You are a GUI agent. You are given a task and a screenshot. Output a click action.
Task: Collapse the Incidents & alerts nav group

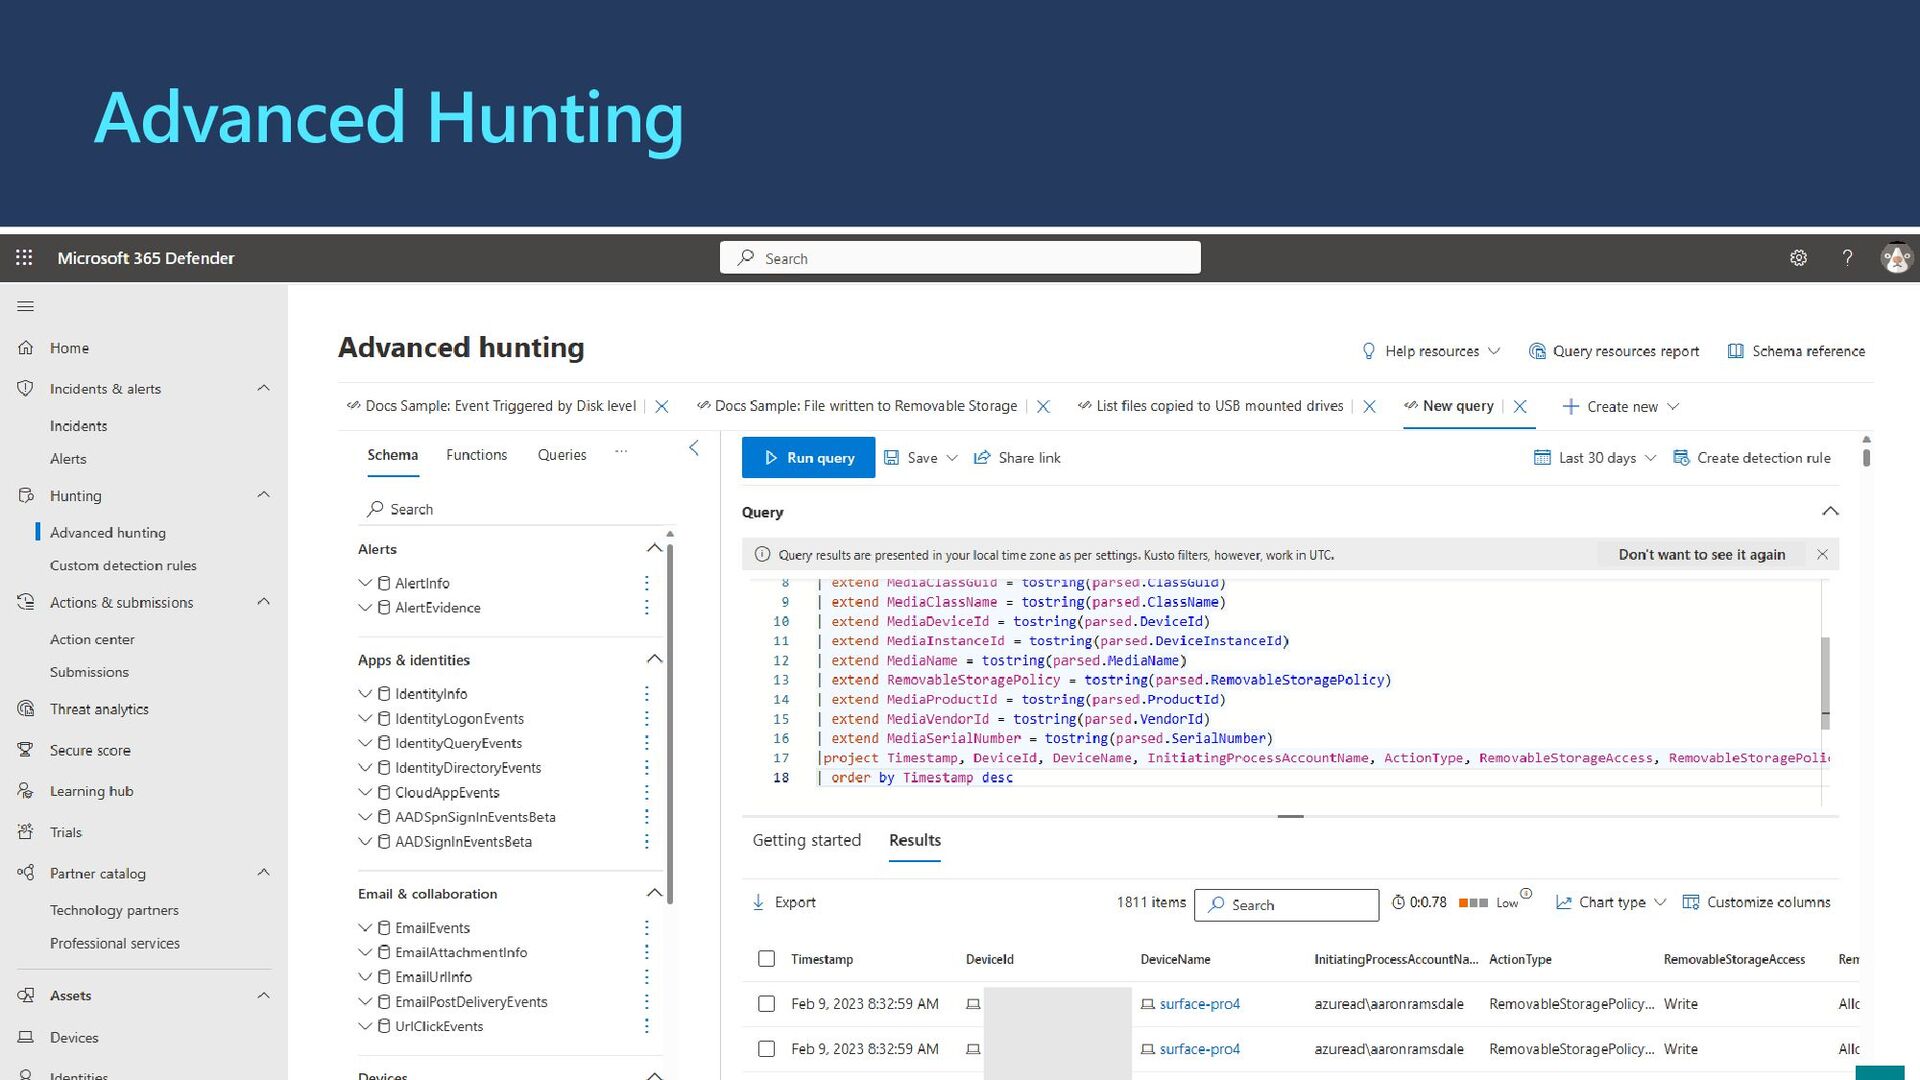(264, 388)
